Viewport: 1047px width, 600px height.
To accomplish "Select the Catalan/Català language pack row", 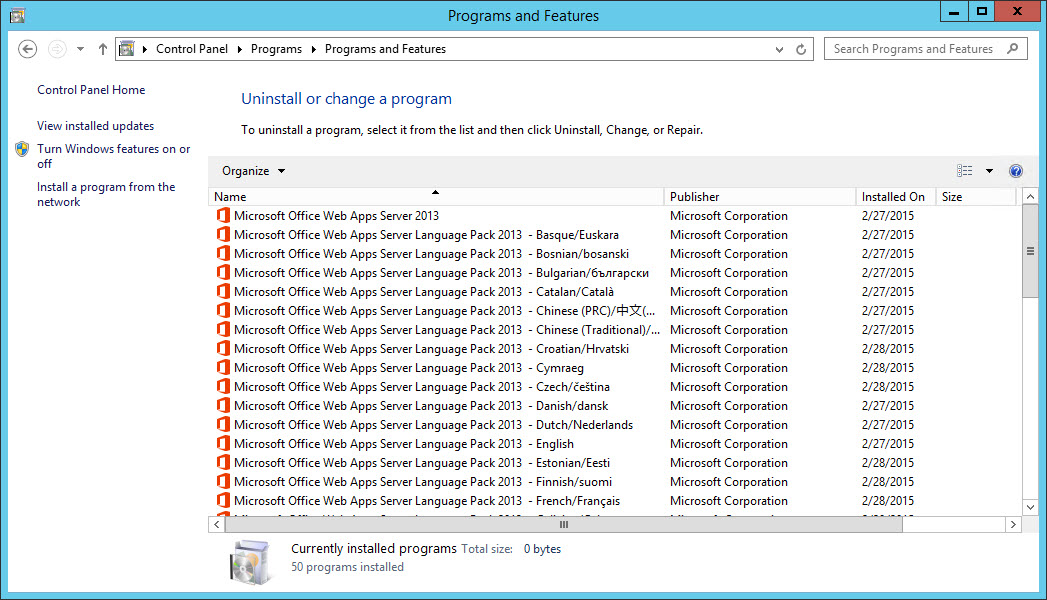I will tap(614, 292).
